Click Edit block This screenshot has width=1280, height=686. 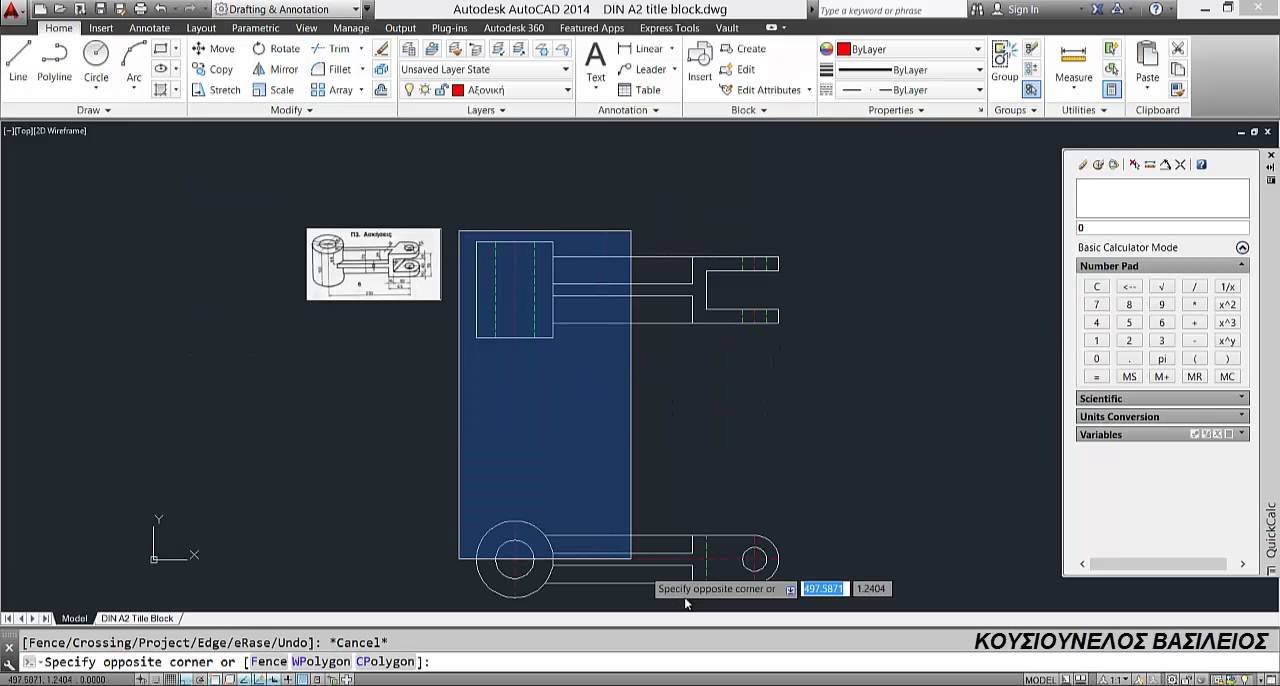pos(737,69)
